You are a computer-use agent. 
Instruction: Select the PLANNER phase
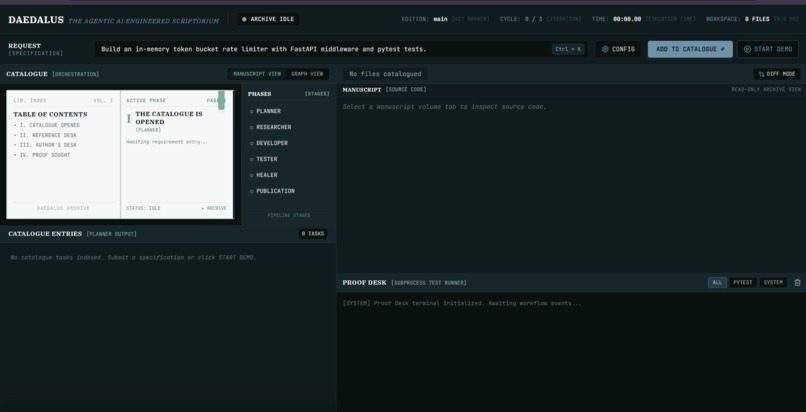point(265,111)
